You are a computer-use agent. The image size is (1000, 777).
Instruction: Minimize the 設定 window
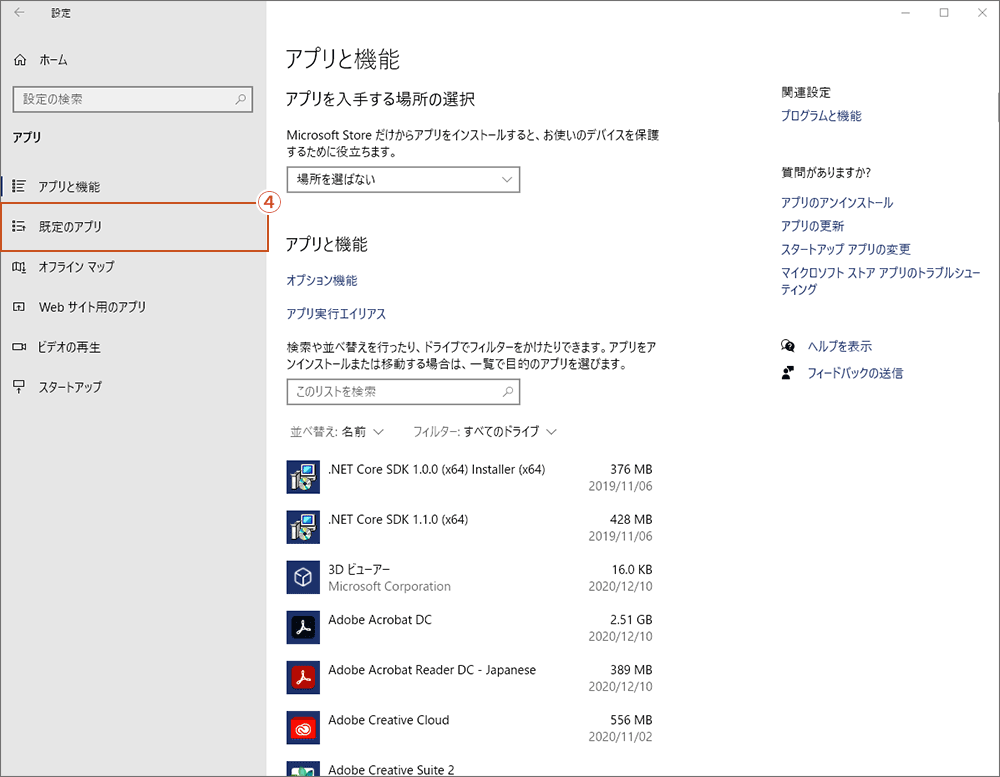[x=905, y=13]
